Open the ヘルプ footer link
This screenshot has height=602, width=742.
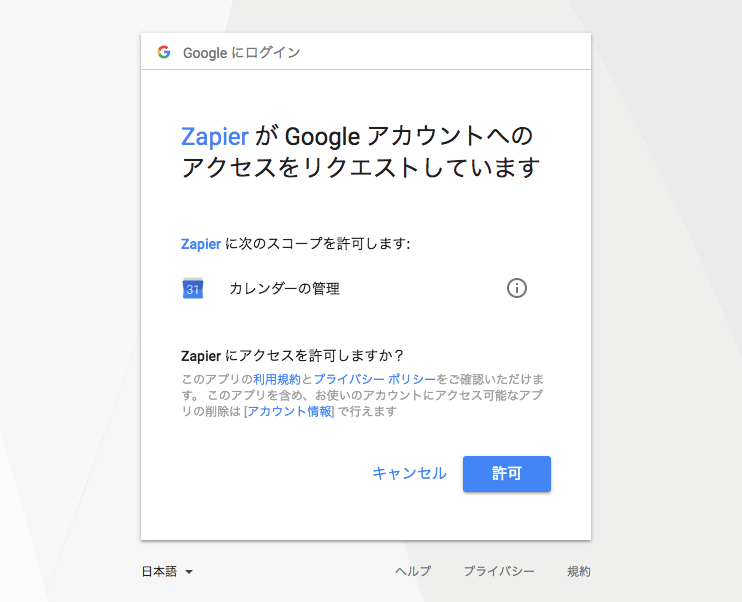[x=413, y=572]
